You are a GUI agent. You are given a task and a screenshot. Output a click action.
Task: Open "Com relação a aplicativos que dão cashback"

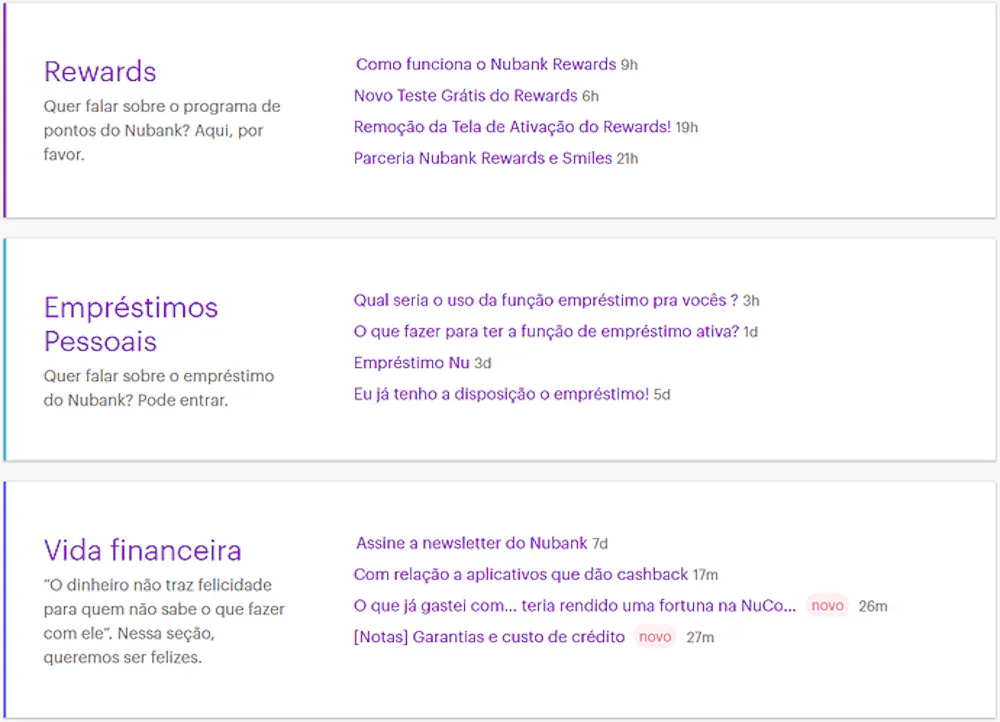[521, 575]
